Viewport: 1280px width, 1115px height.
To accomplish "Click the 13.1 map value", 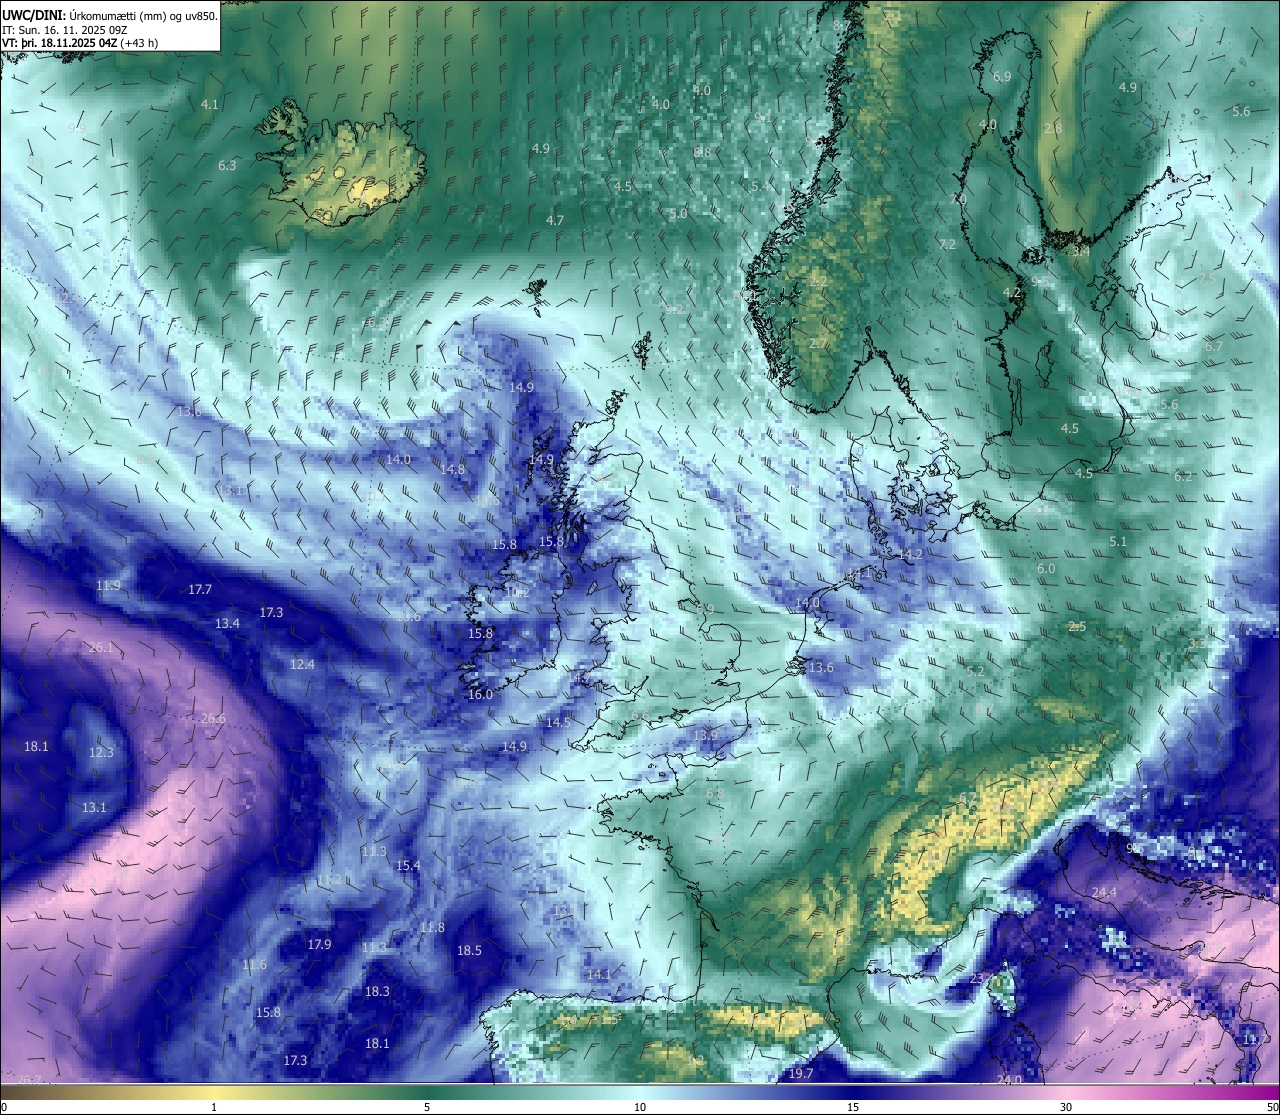I will coord(94,808).
